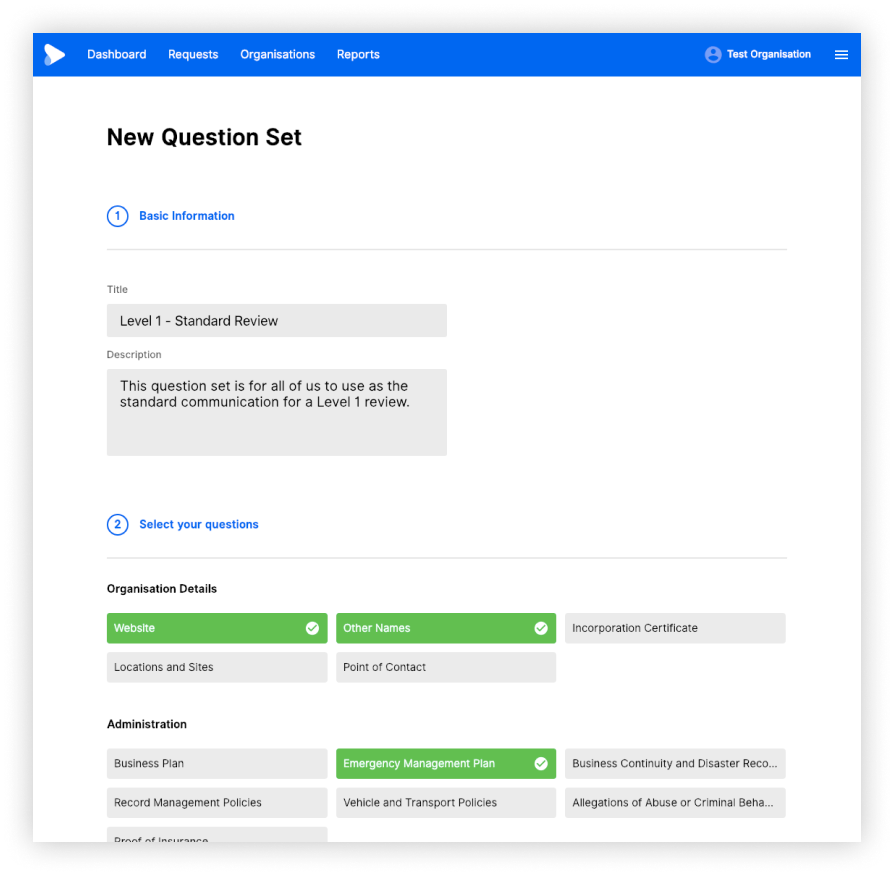Click the blue play logo icon
Viewport: 894px width, 875px height.
click(55, 54)
